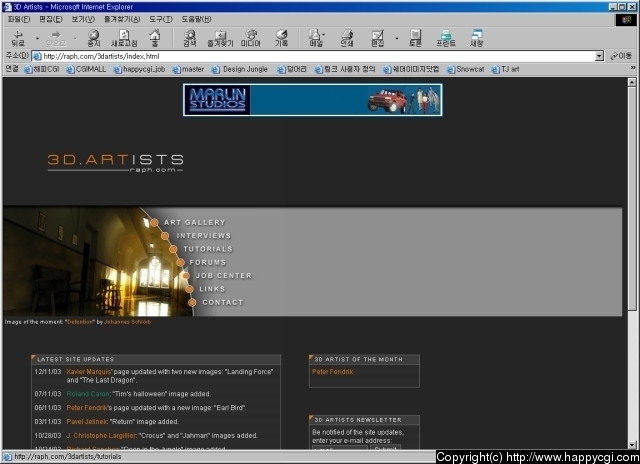Open the FORUMS navigation item
Viewport: 640px width, 464px height.
(x=207, y=262)
